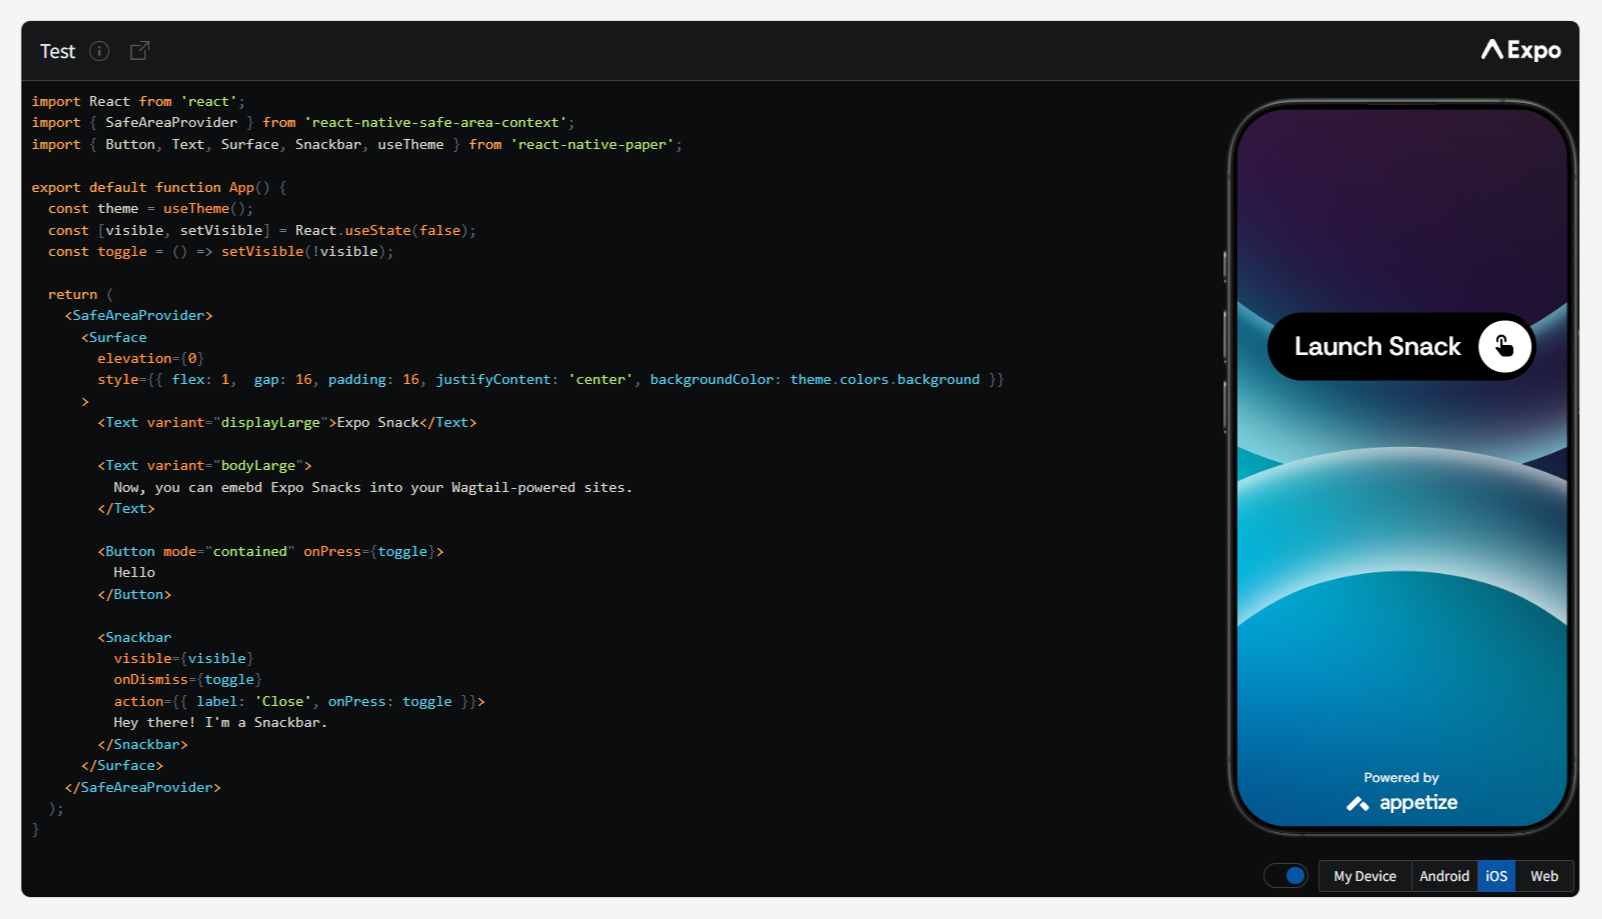Click the 'Now, you can emebd Expo Snacks' line
The height and width of the screenshot is (919, 1602).
pyautogui.click(x=373, y=488)
